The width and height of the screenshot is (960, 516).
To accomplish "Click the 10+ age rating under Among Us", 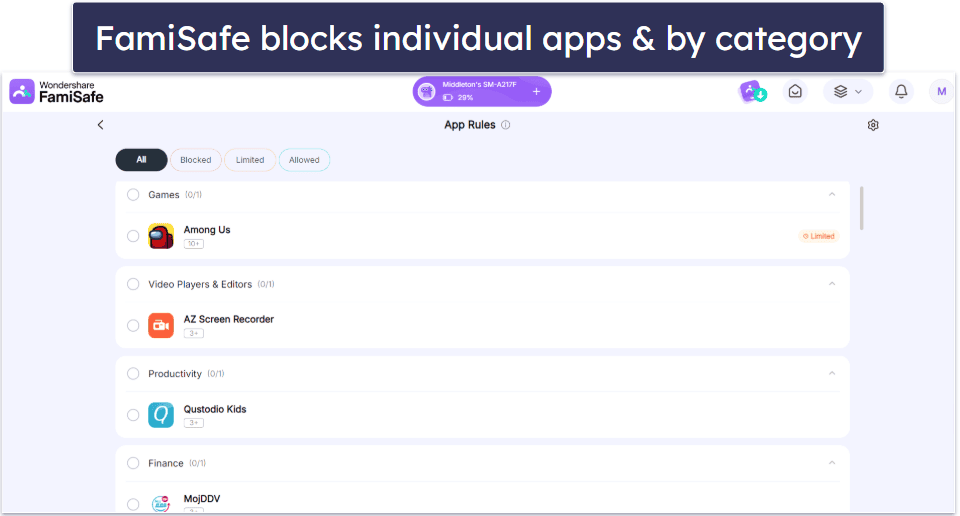I will click(x=193, y=244).
